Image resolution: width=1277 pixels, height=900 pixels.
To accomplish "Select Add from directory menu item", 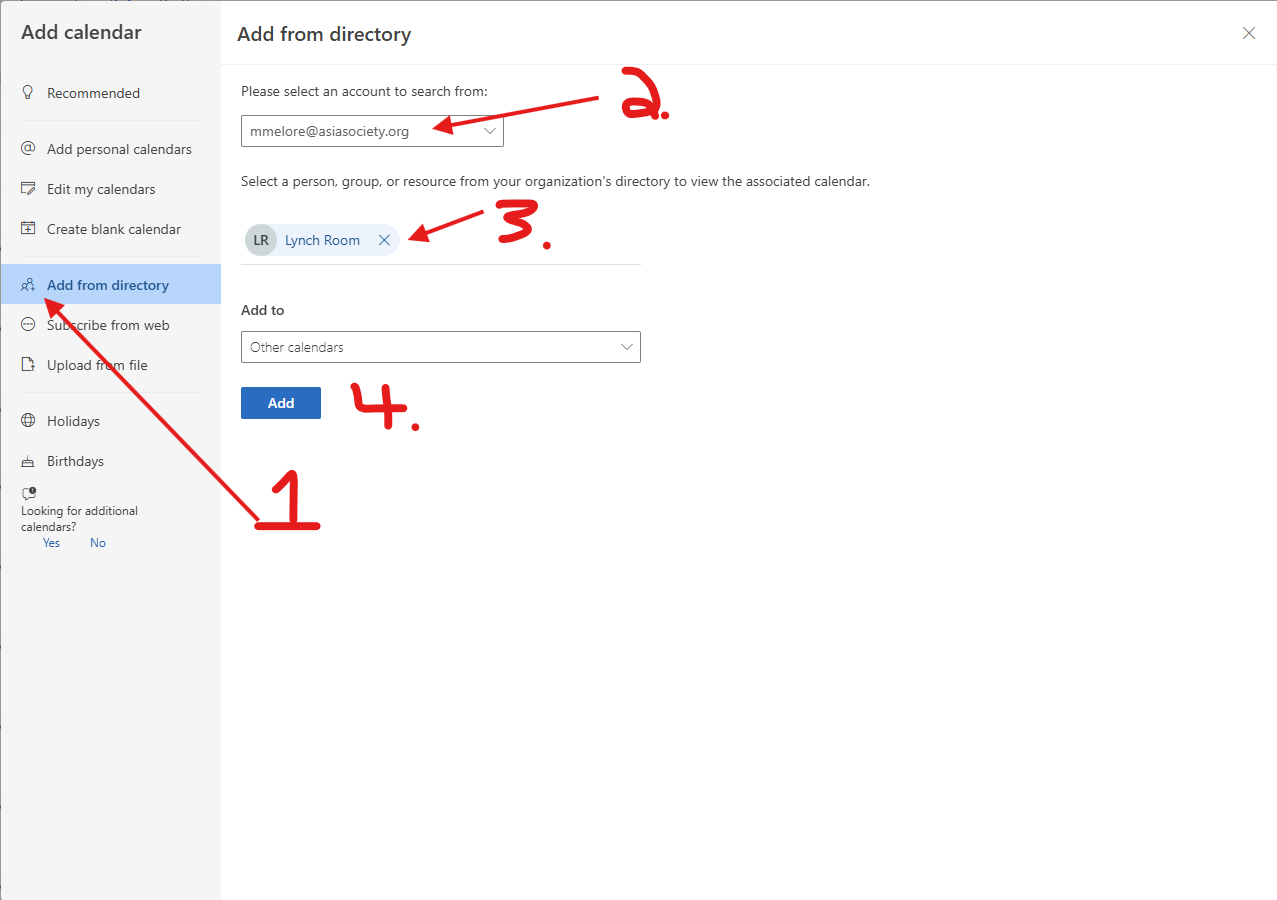I will (108, 285).
